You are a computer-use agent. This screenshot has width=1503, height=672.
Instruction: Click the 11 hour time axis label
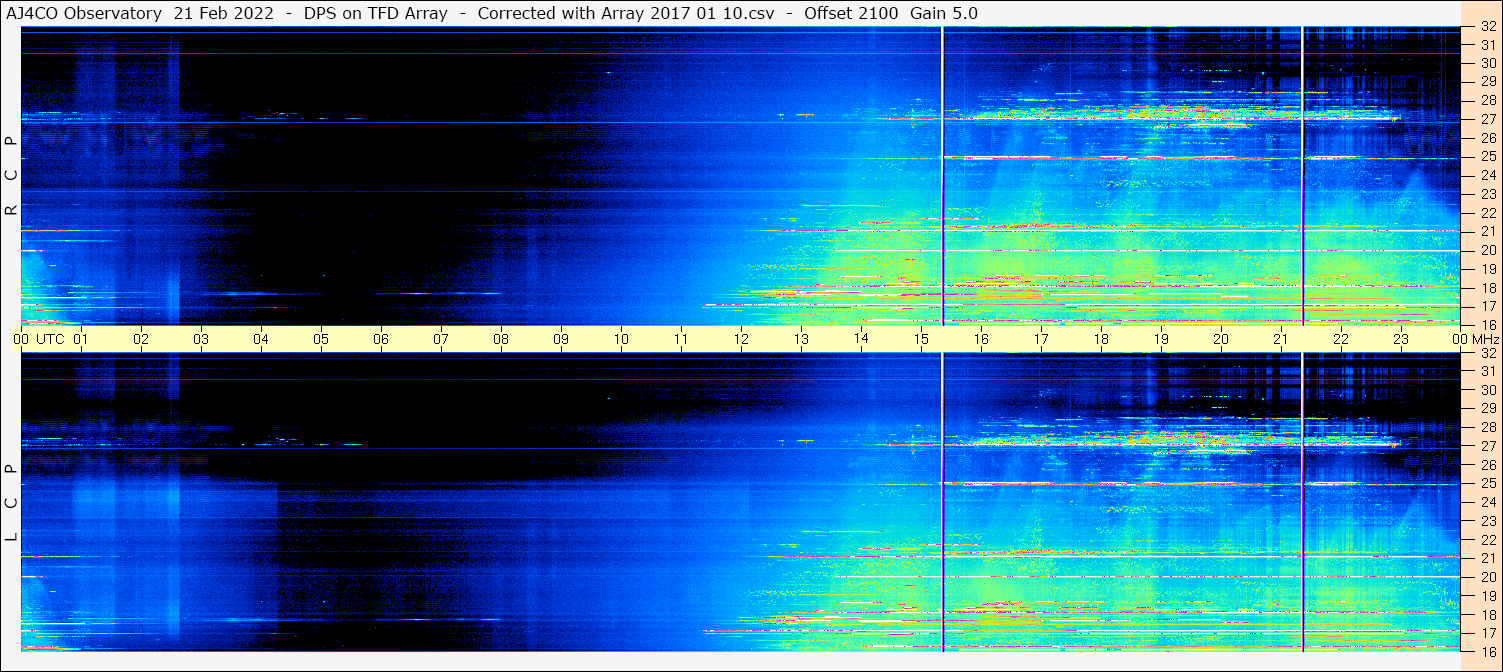(681, 339)
